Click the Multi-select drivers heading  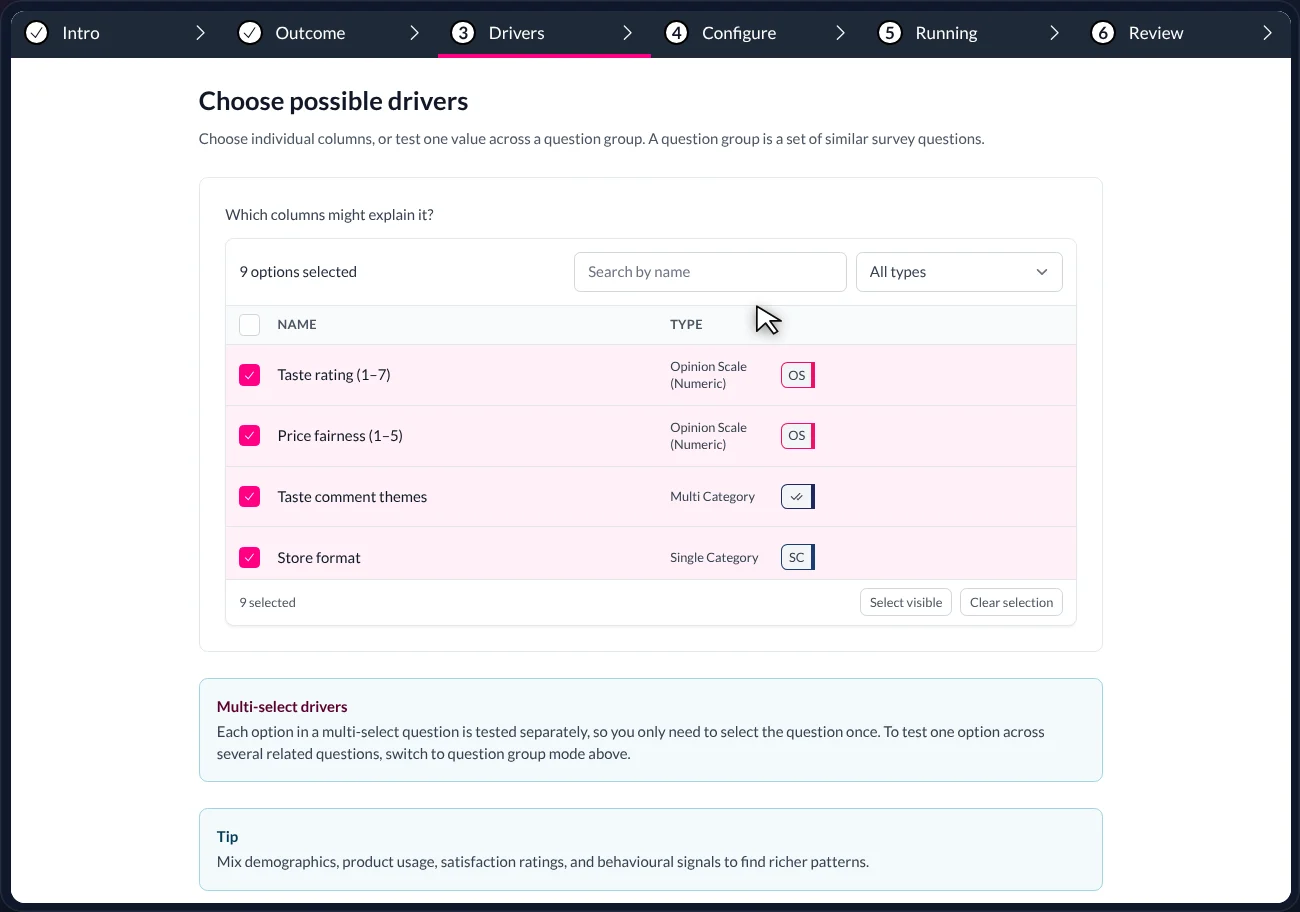tap(282, 707)
